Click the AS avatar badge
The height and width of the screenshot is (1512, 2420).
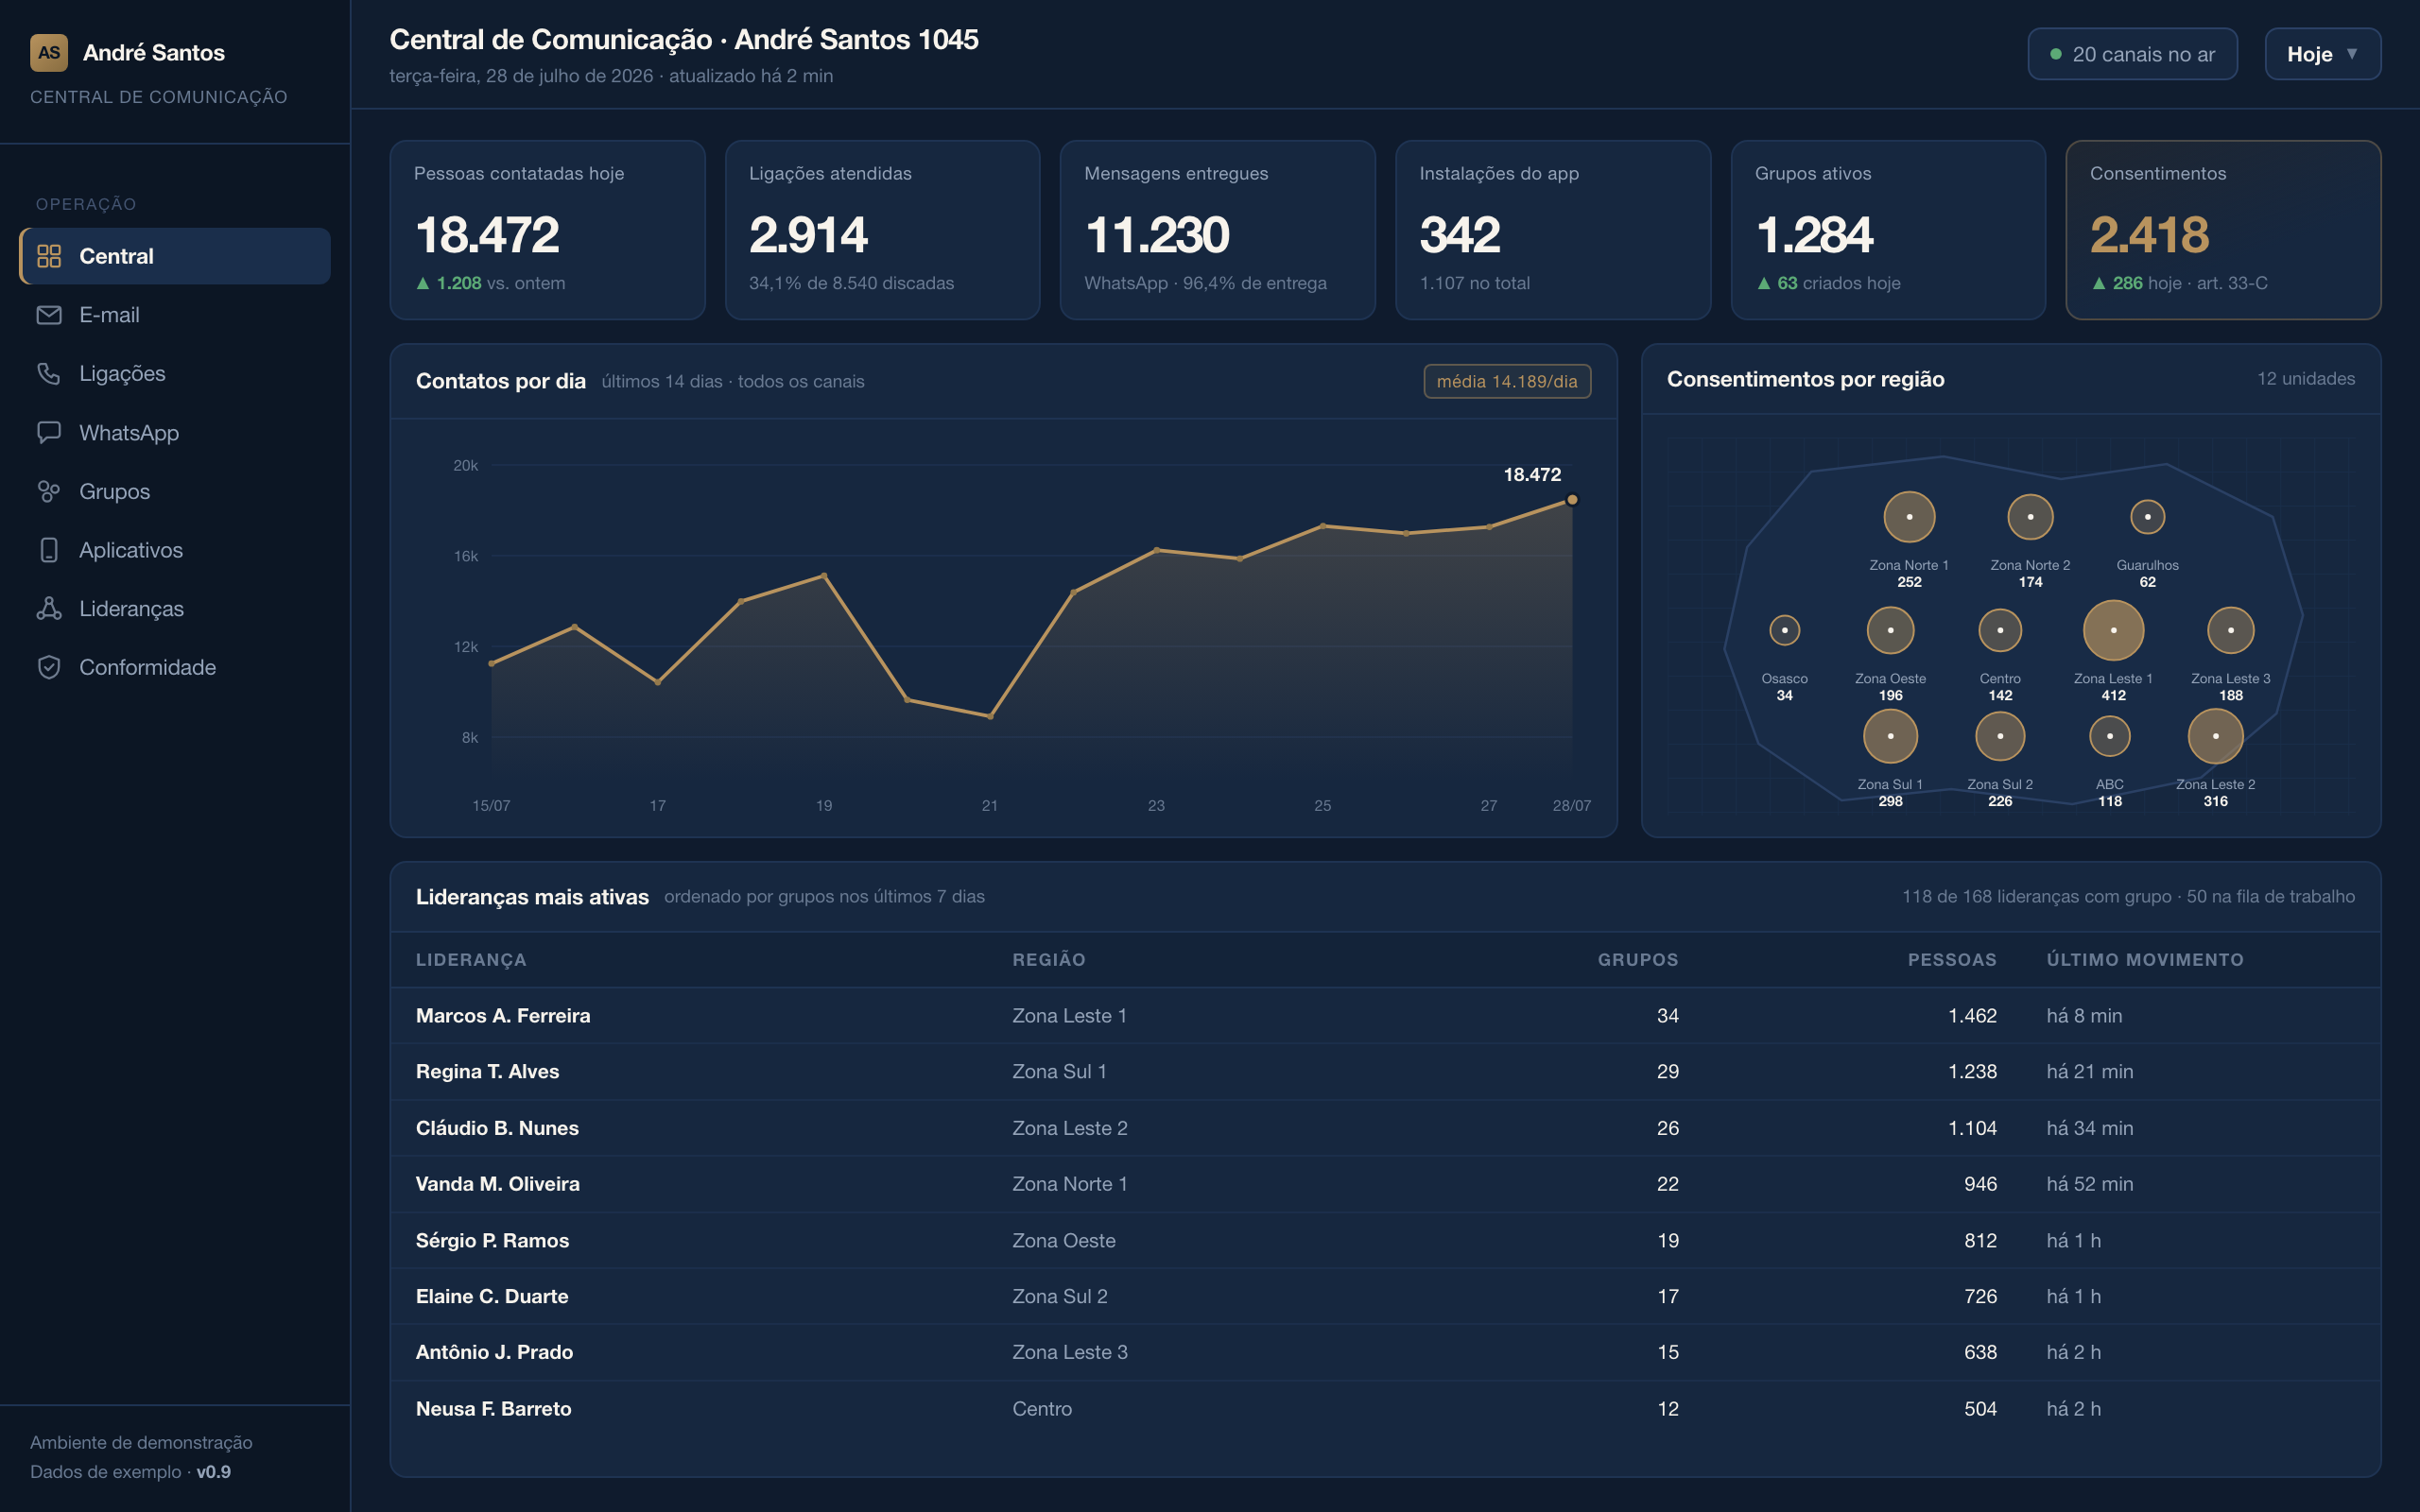(x=49, y=53)
